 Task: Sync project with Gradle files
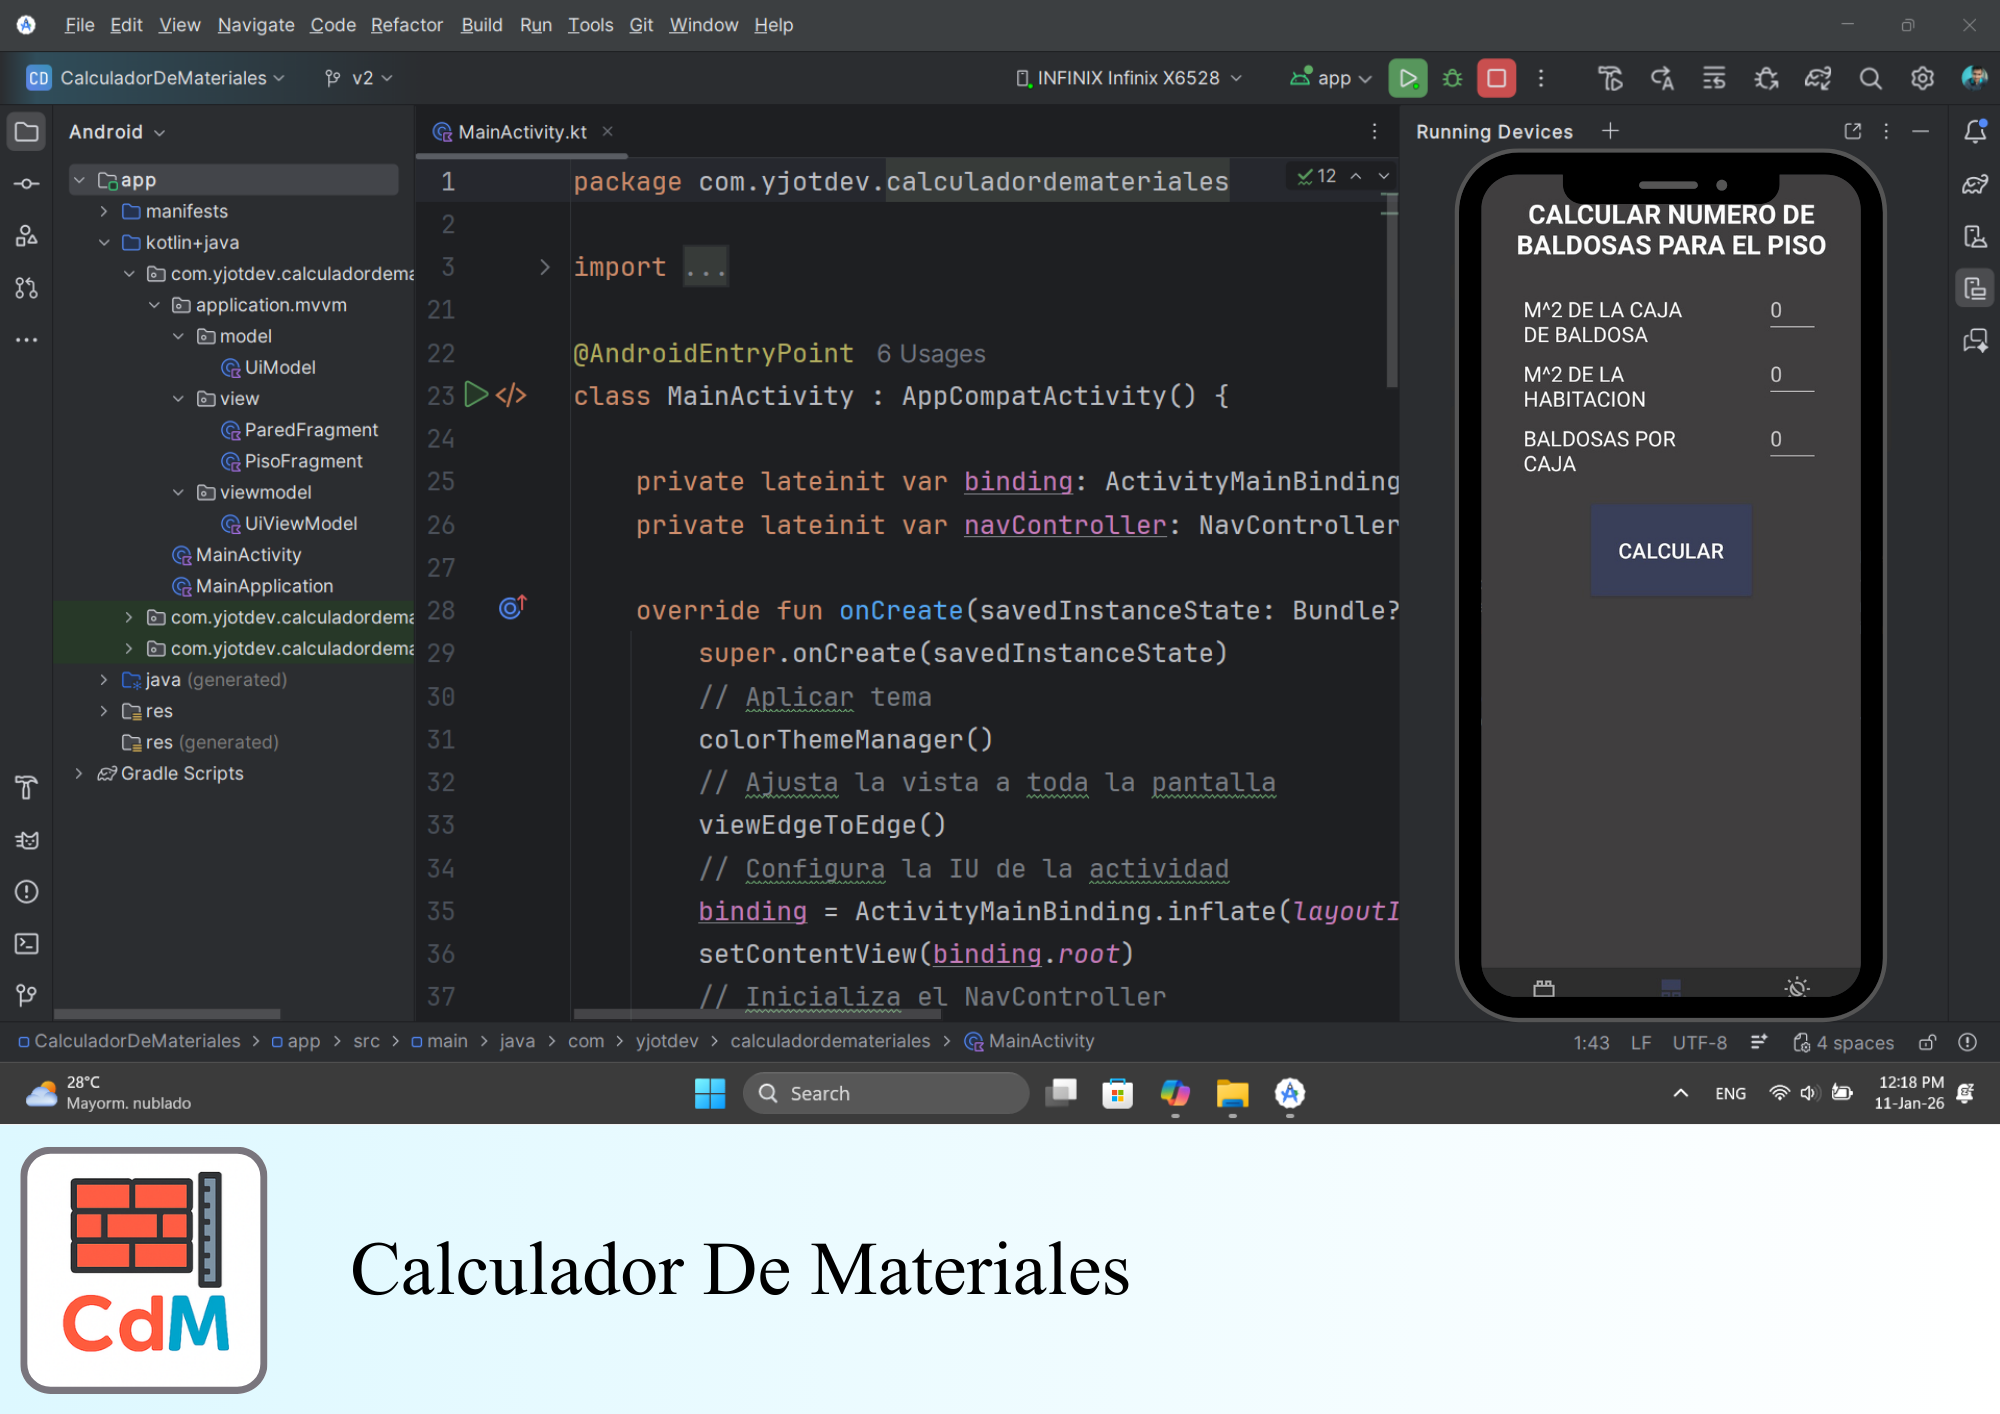coord(1818,78)
